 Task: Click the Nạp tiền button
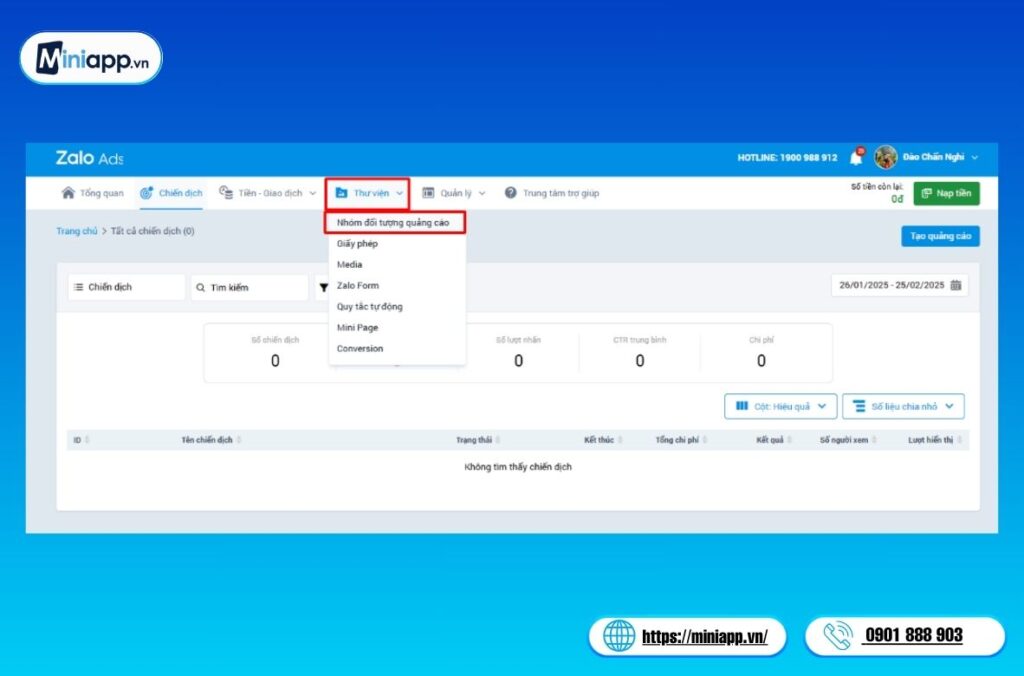(946, 193)
